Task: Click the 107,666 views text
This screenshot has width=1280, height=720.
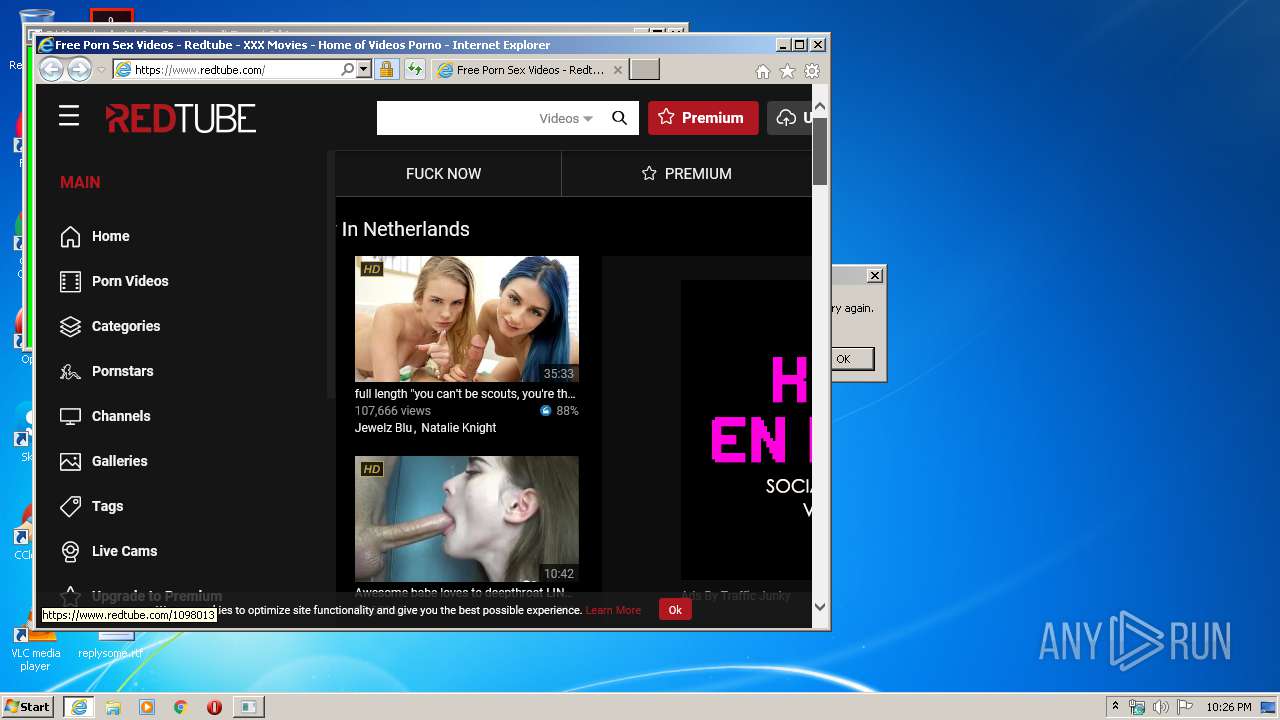Action: (x=393, y=411)
